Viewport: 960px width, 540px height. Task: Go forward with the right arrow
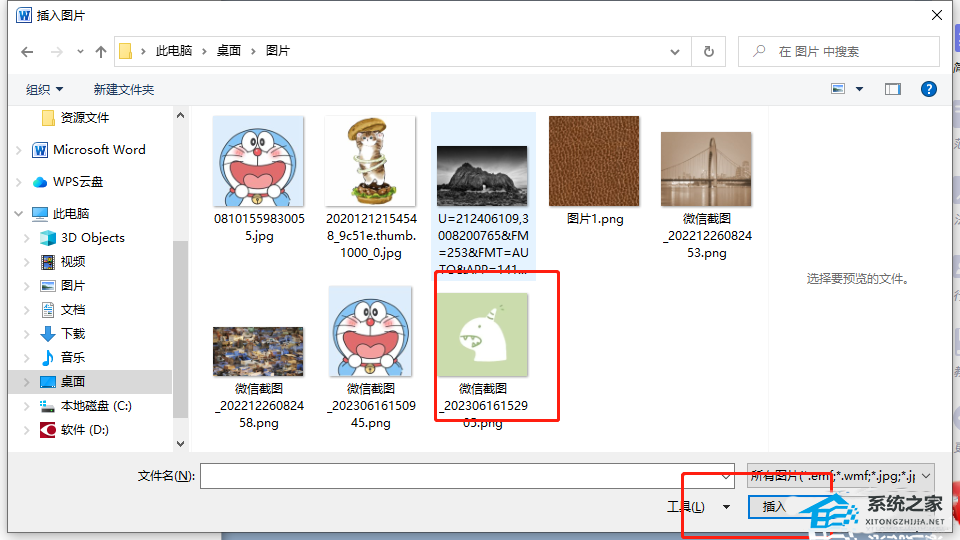(56, 52)
